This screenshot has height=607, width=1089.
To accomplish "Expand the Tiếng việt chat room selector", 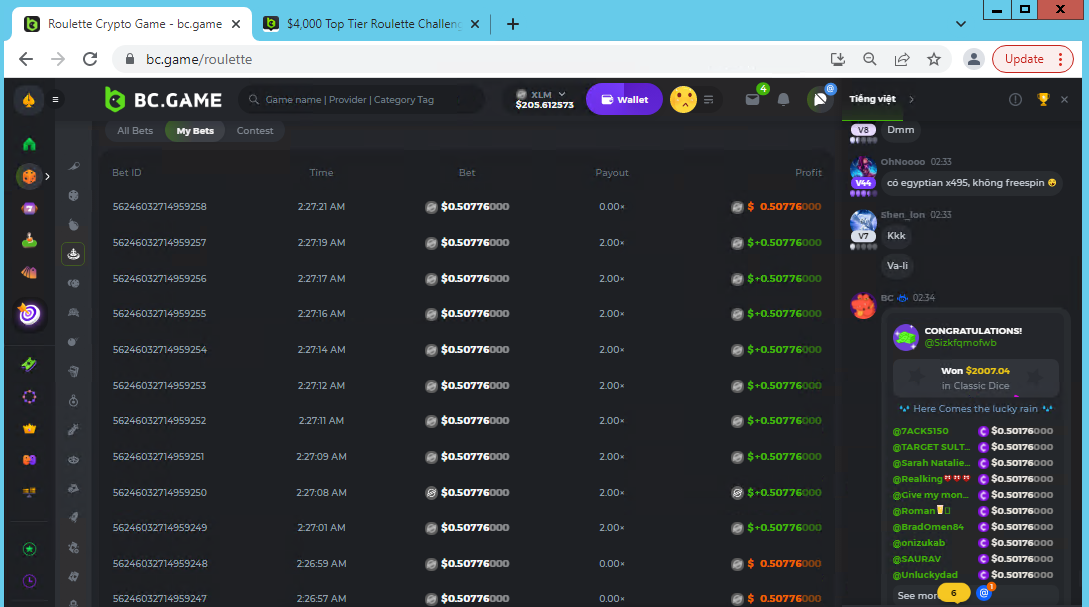I will tap(882, 99).
